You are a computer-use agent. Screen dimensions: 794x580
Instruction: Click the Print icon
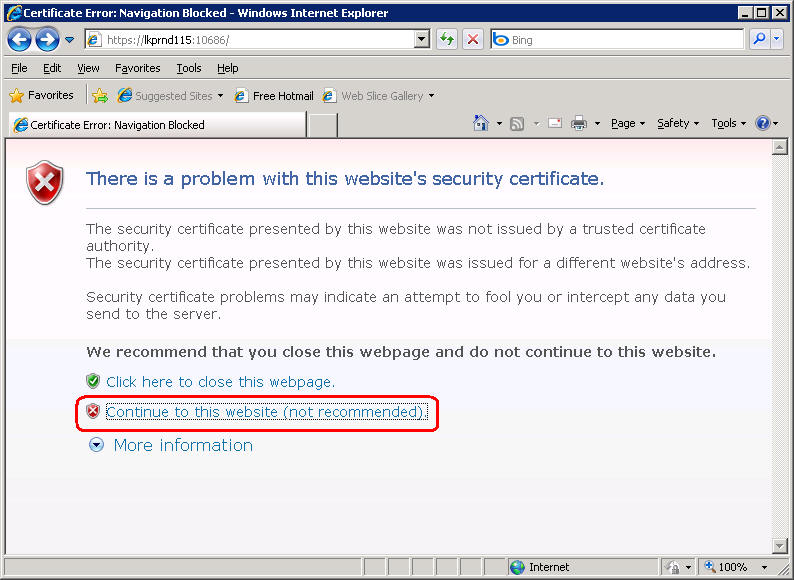[x=578, y=123]
